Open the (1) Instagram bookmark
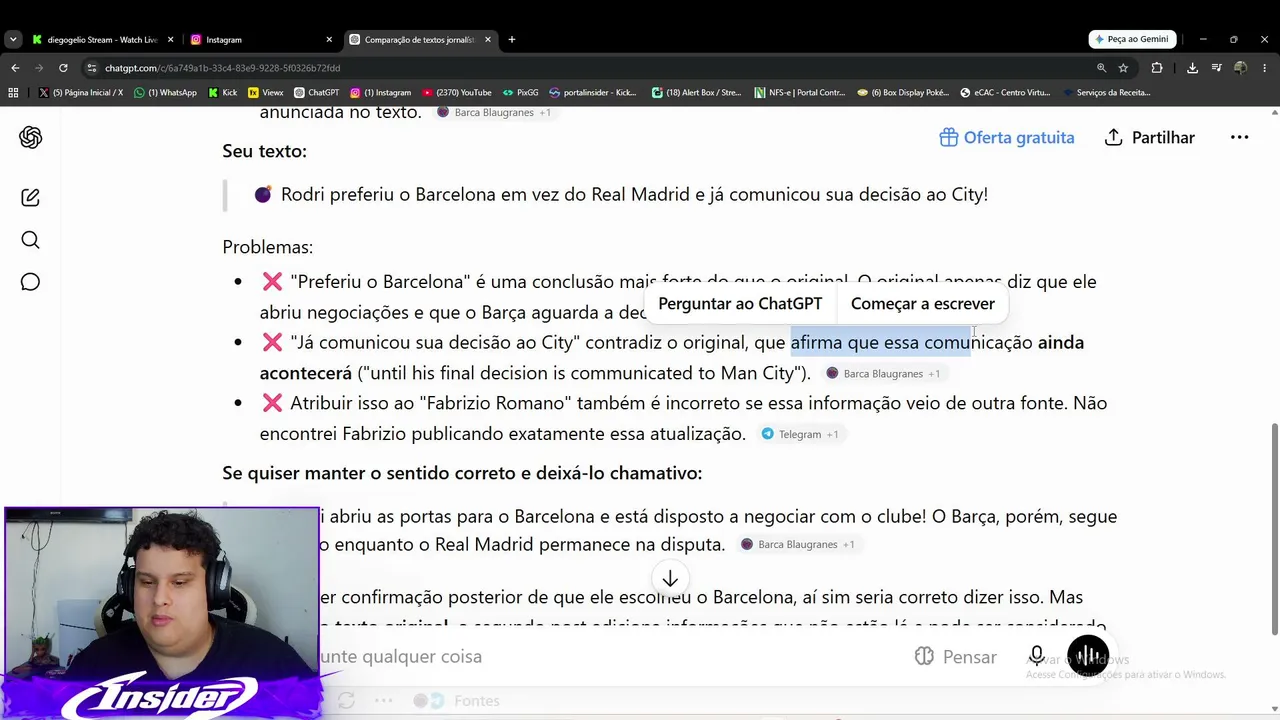The width and height of the screenshot is (1280, 720). click(381, 93)
